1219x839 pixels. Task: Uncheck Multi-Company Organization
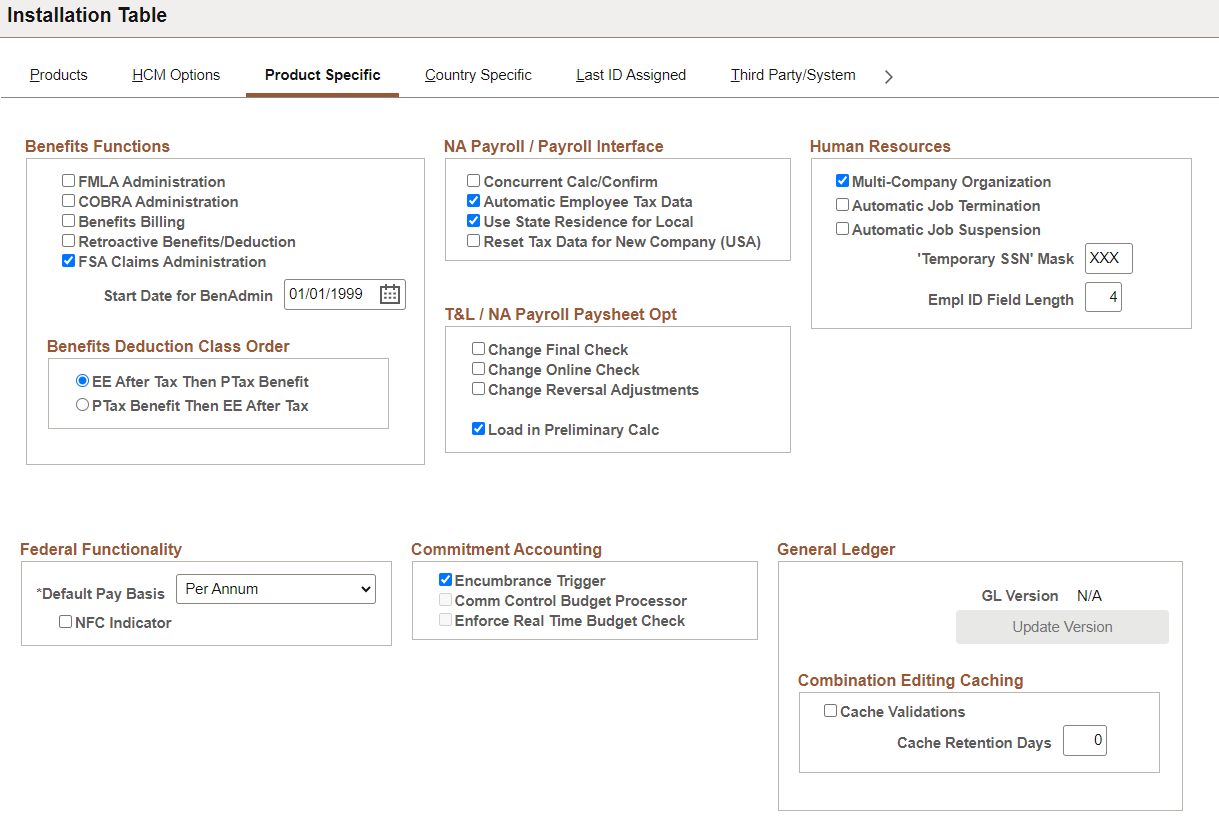coord(842,181)
